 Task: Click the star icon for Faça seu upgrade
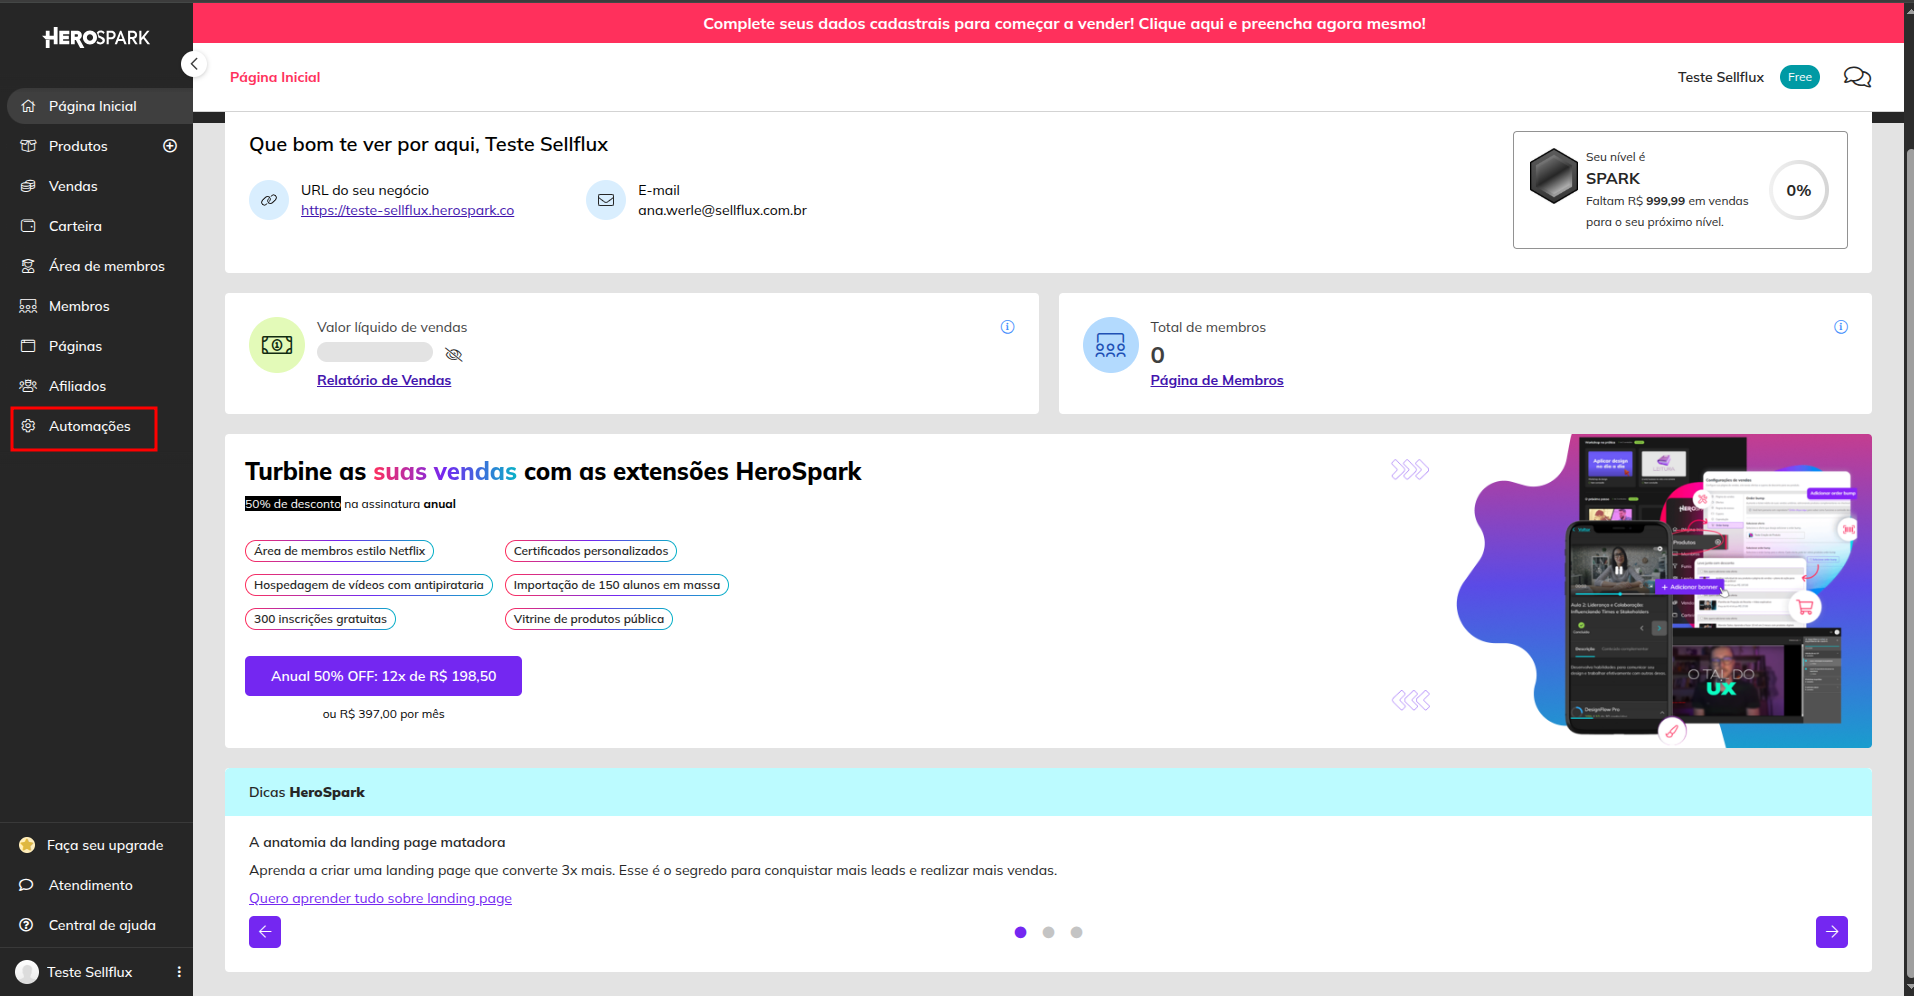click(x=27, y=845)
